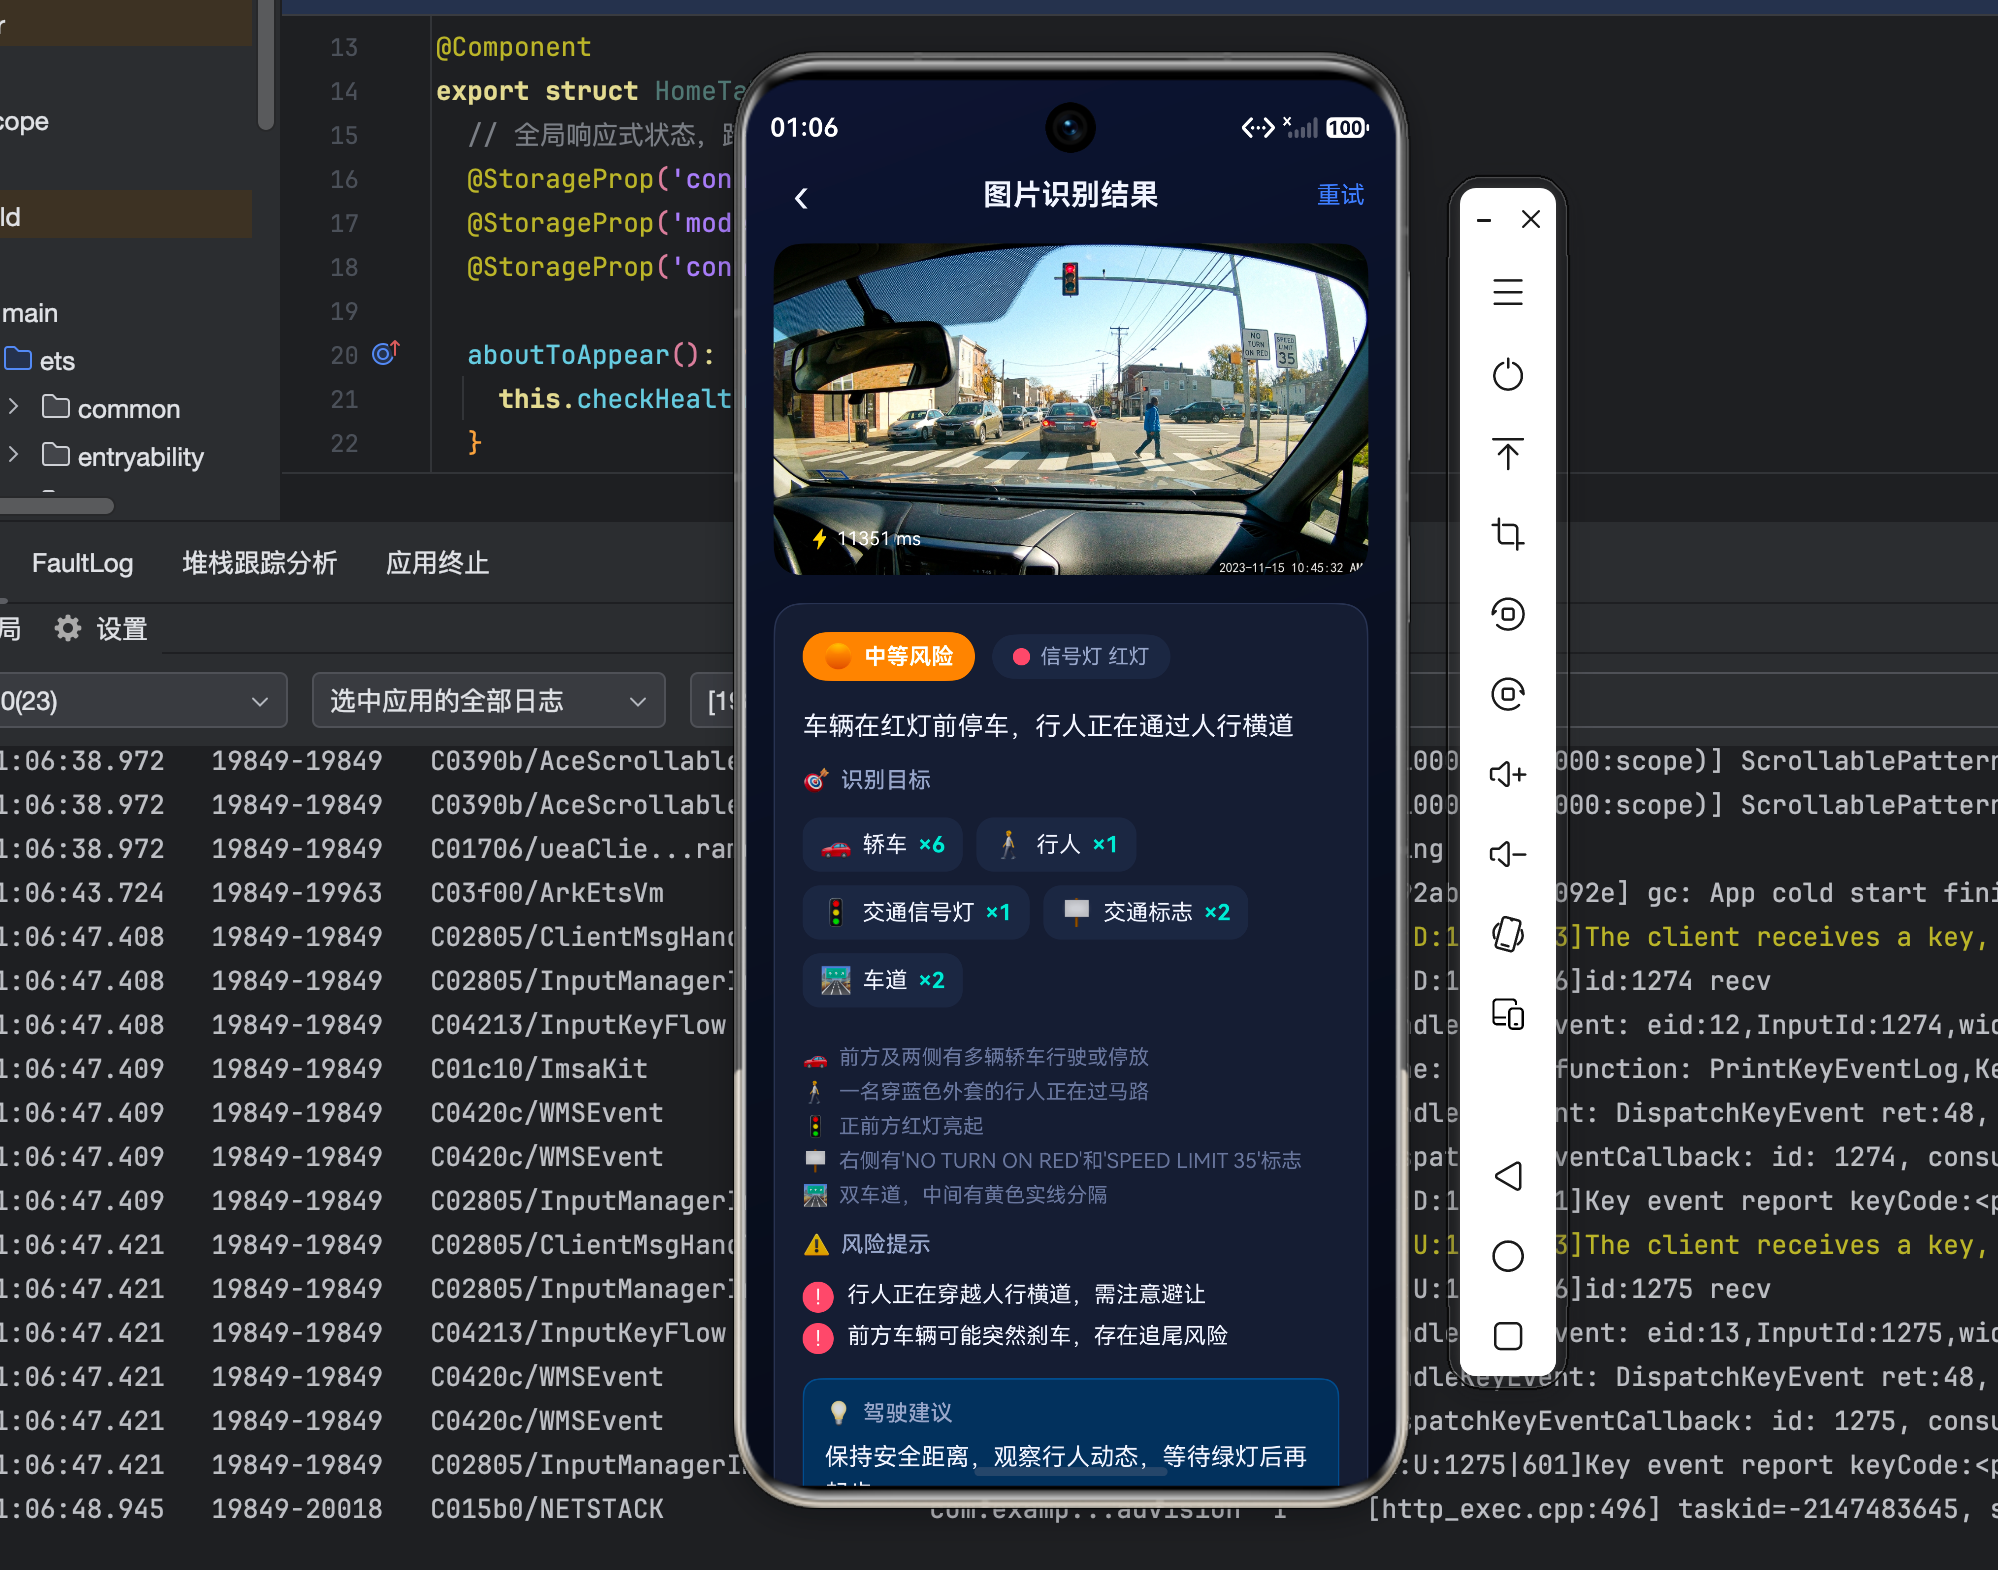Click the crop screenshot icon
The height and width of the screenshot is (1570, 1998).
click(x=1508, y=534)
